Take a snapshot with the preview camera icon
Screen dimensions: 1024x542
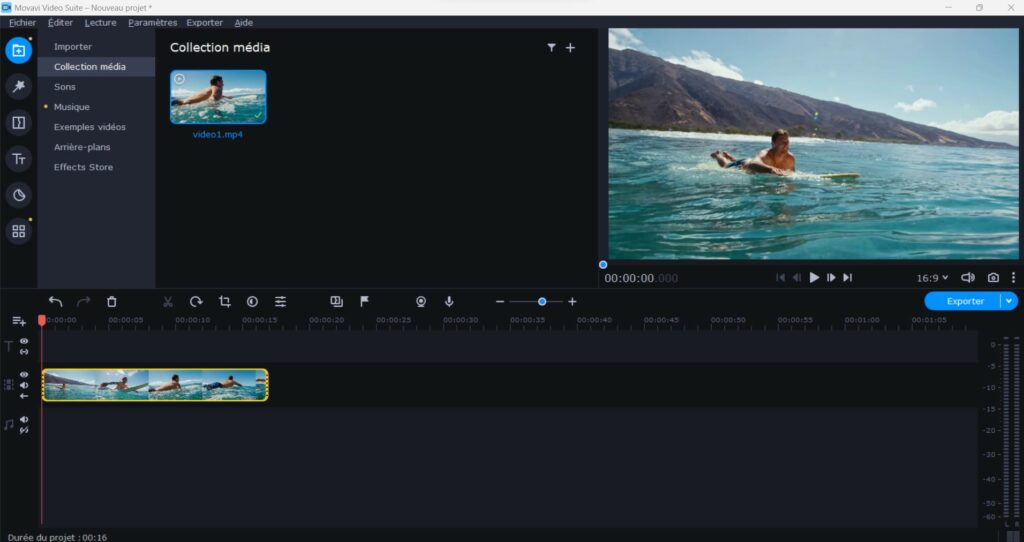pyautogui.click(x=993, y=278)
